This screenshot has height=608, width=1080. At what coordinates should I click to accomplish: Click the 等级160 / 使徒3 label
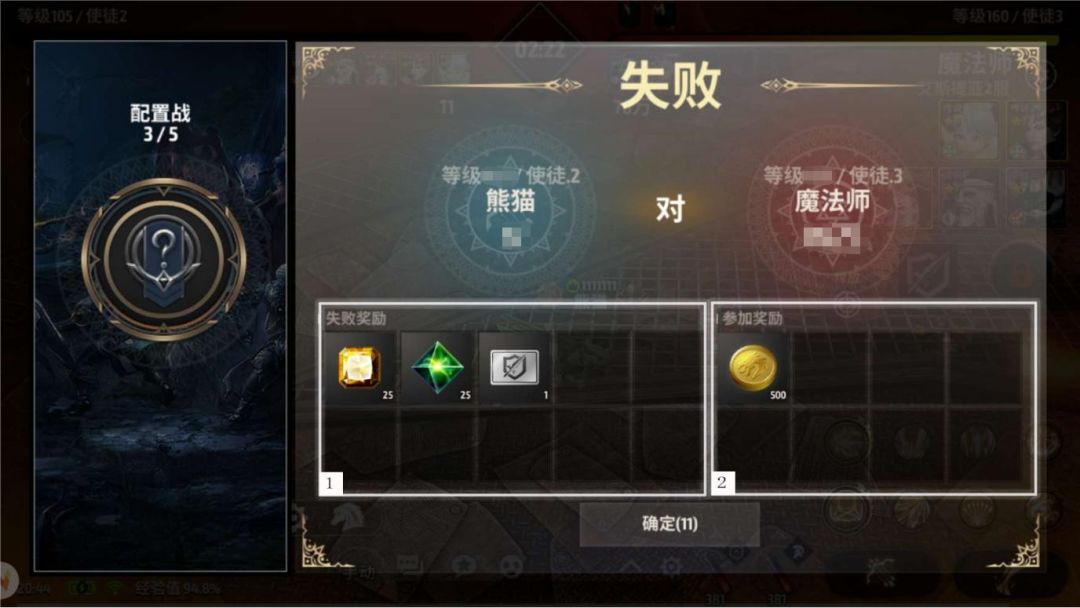pos(1008,16)
